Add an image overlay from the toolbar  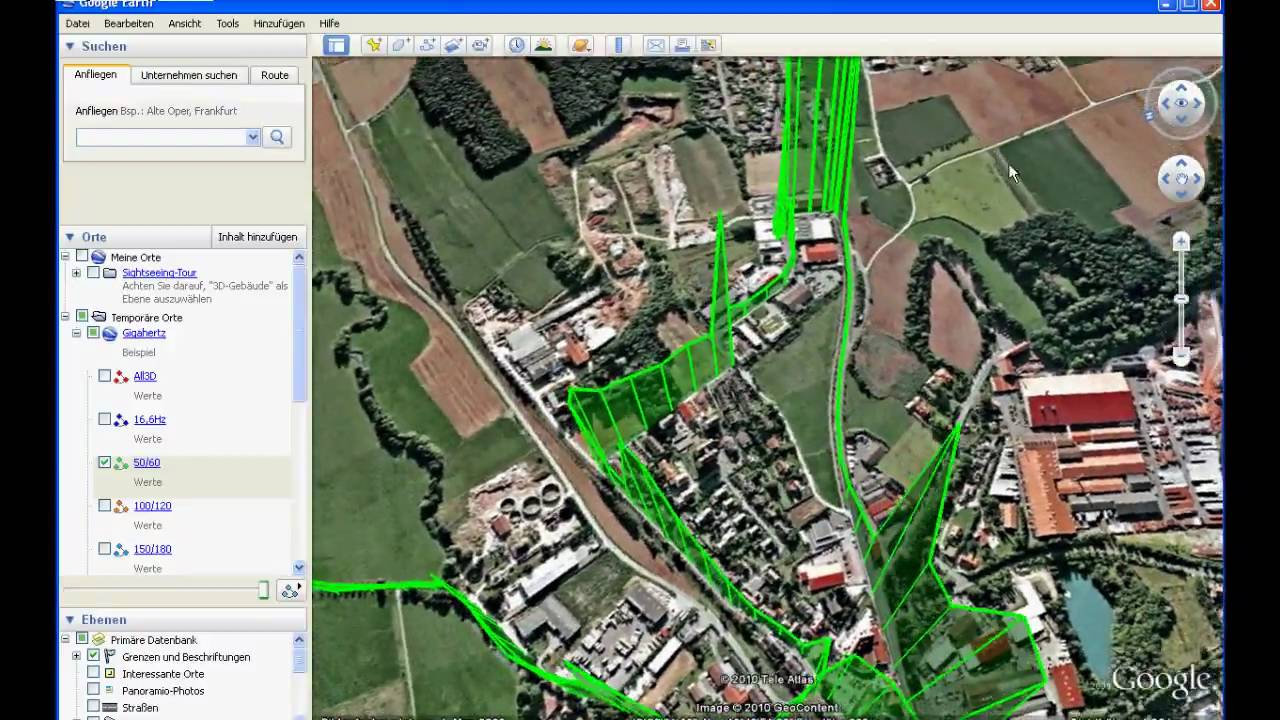[x=454, y=45]
